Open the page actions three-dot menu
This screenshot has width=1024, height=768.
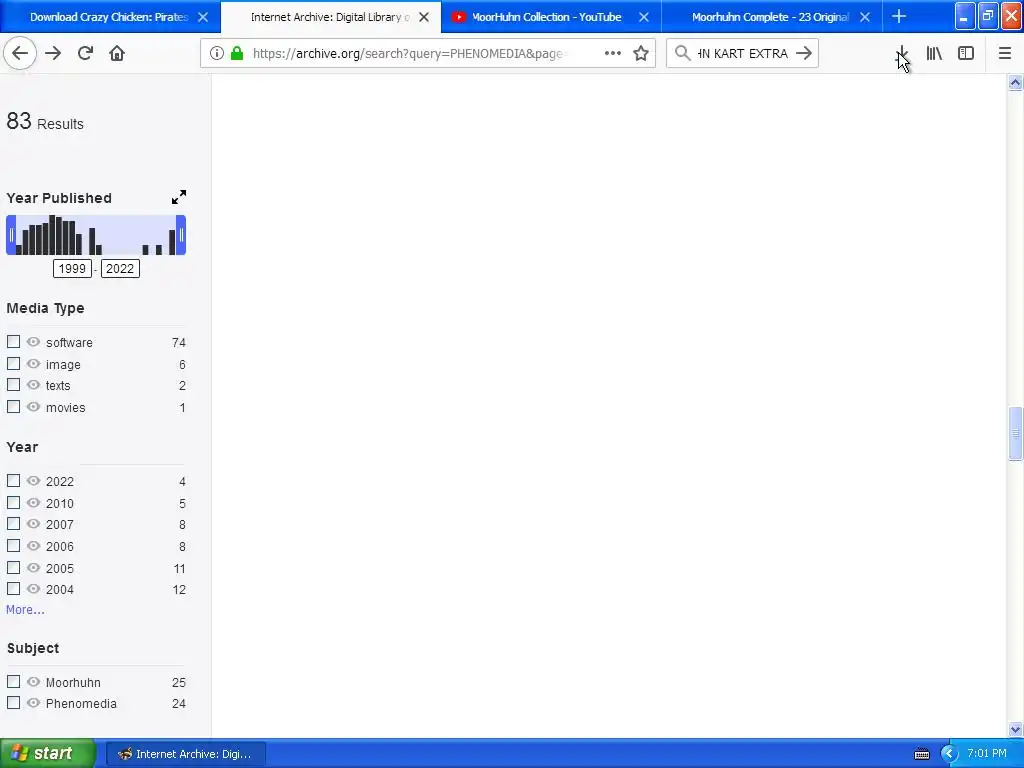point(613,54)
